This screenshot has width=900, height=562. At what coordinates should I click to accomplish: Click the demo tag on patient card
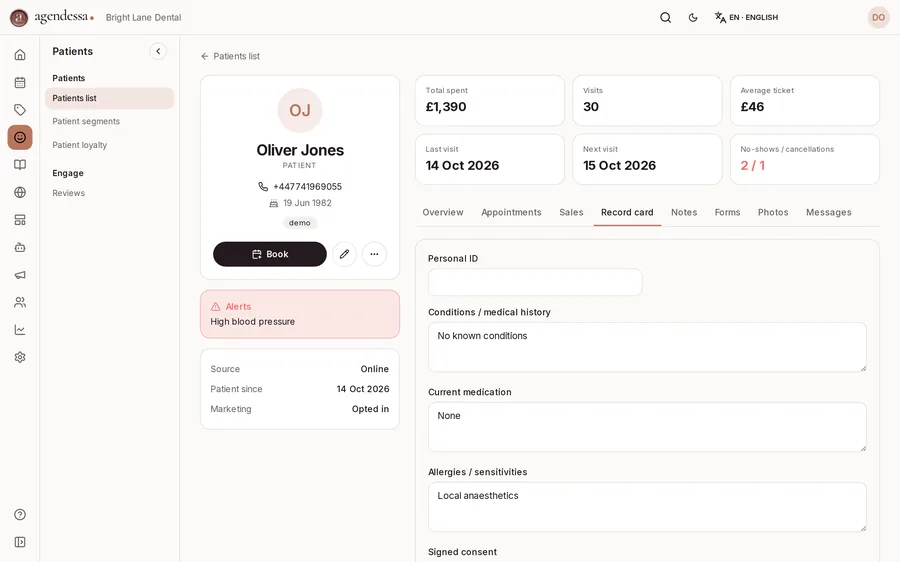click(300, 223)
